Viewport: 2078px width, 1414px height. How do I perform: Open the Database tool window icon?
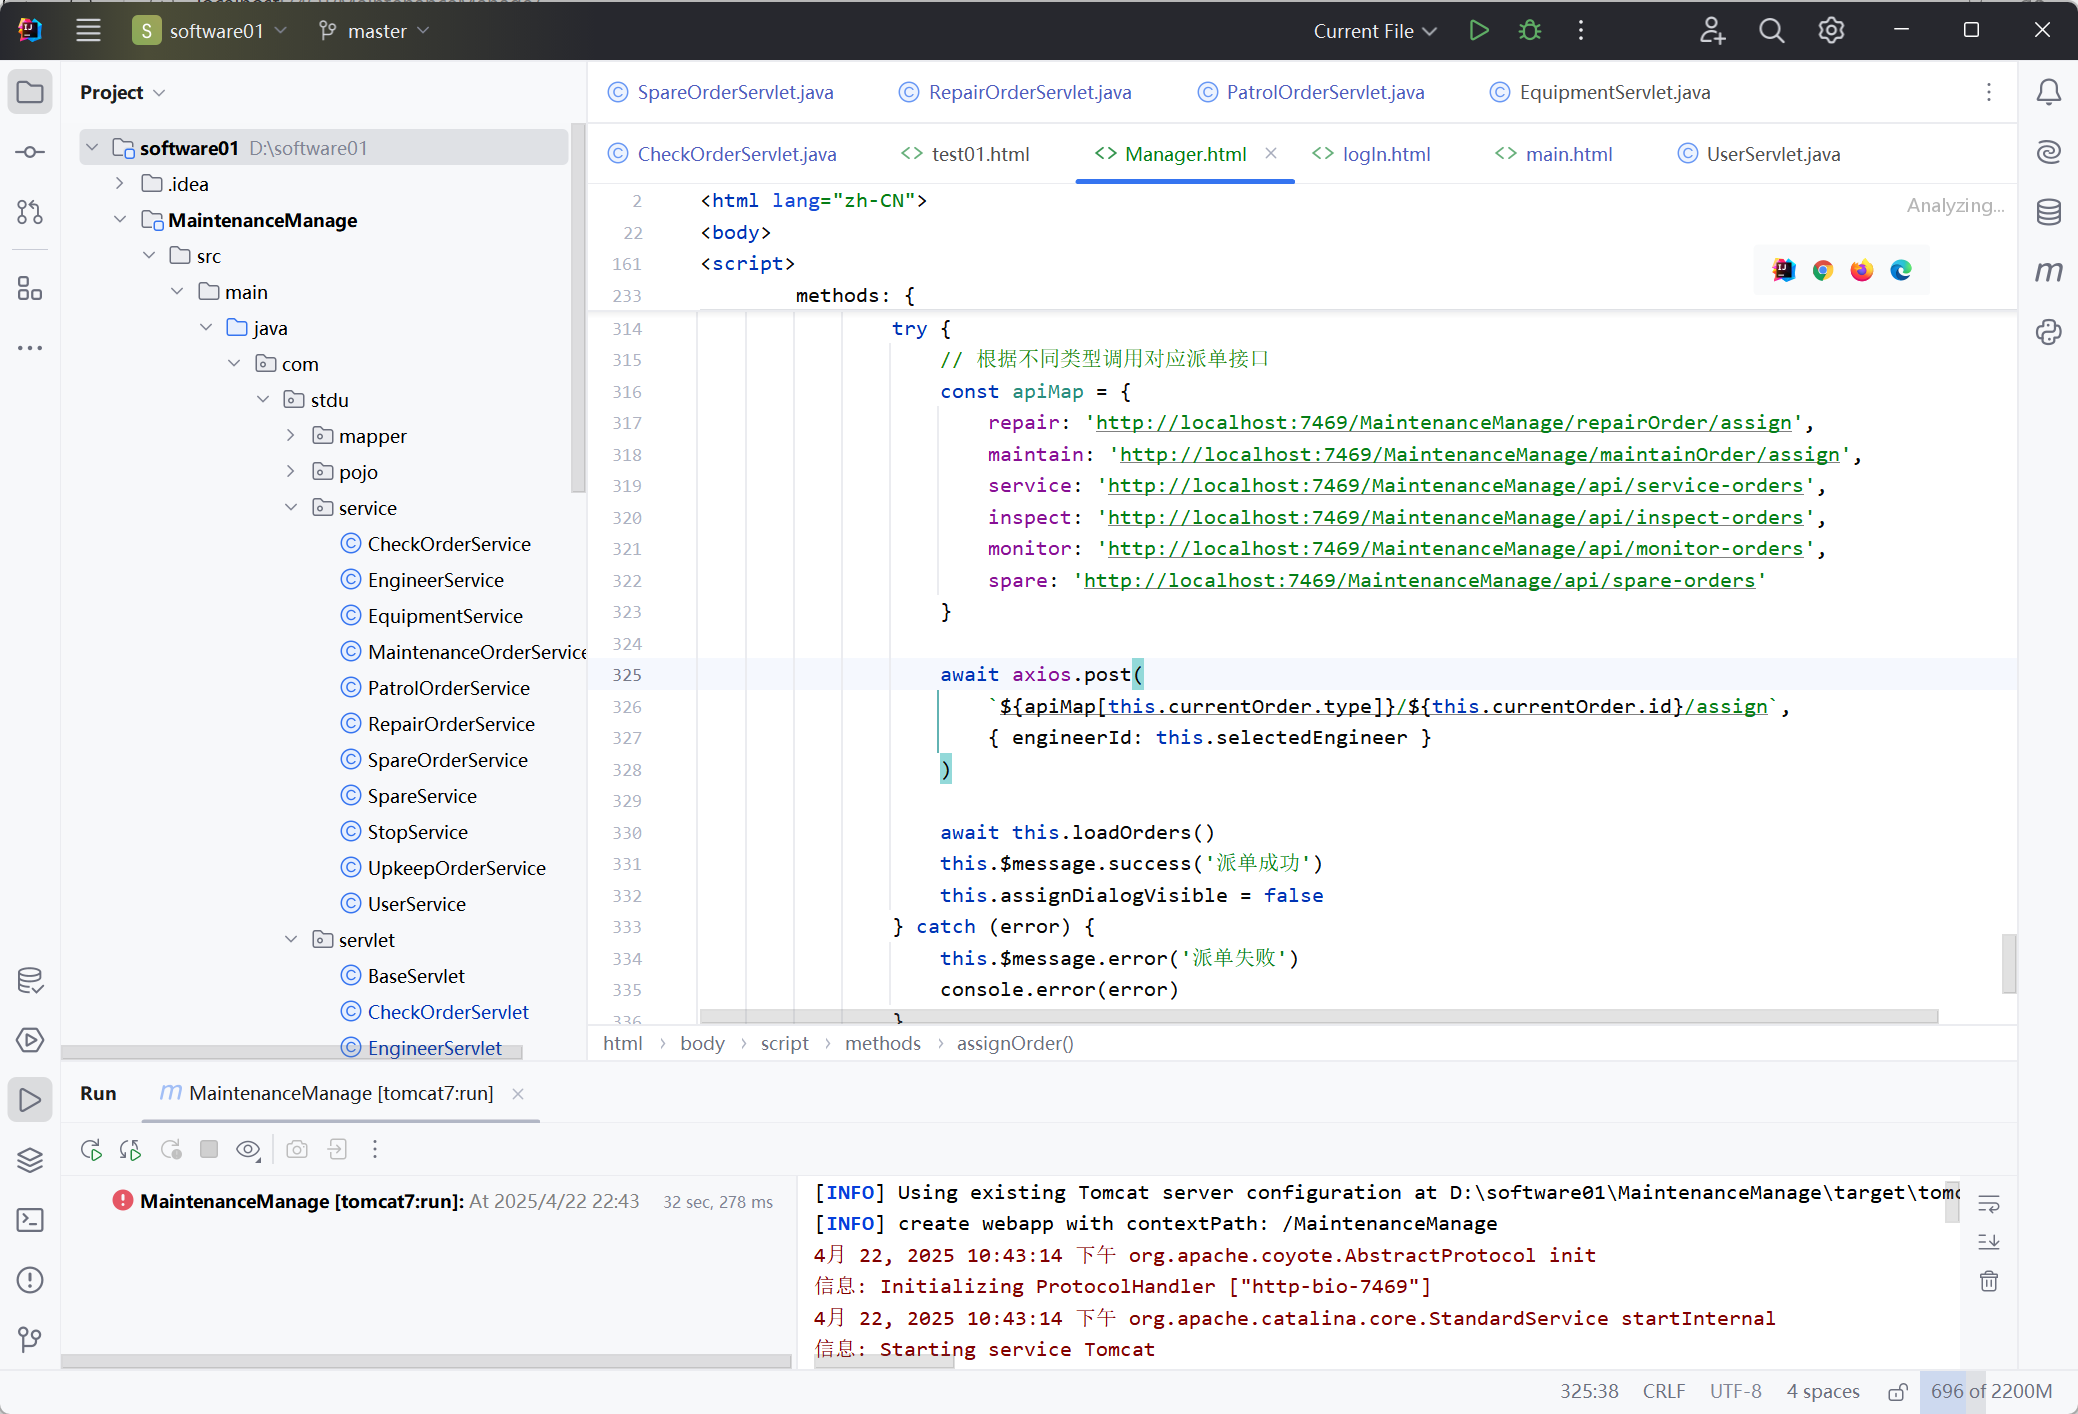(x=2049, y=212)
